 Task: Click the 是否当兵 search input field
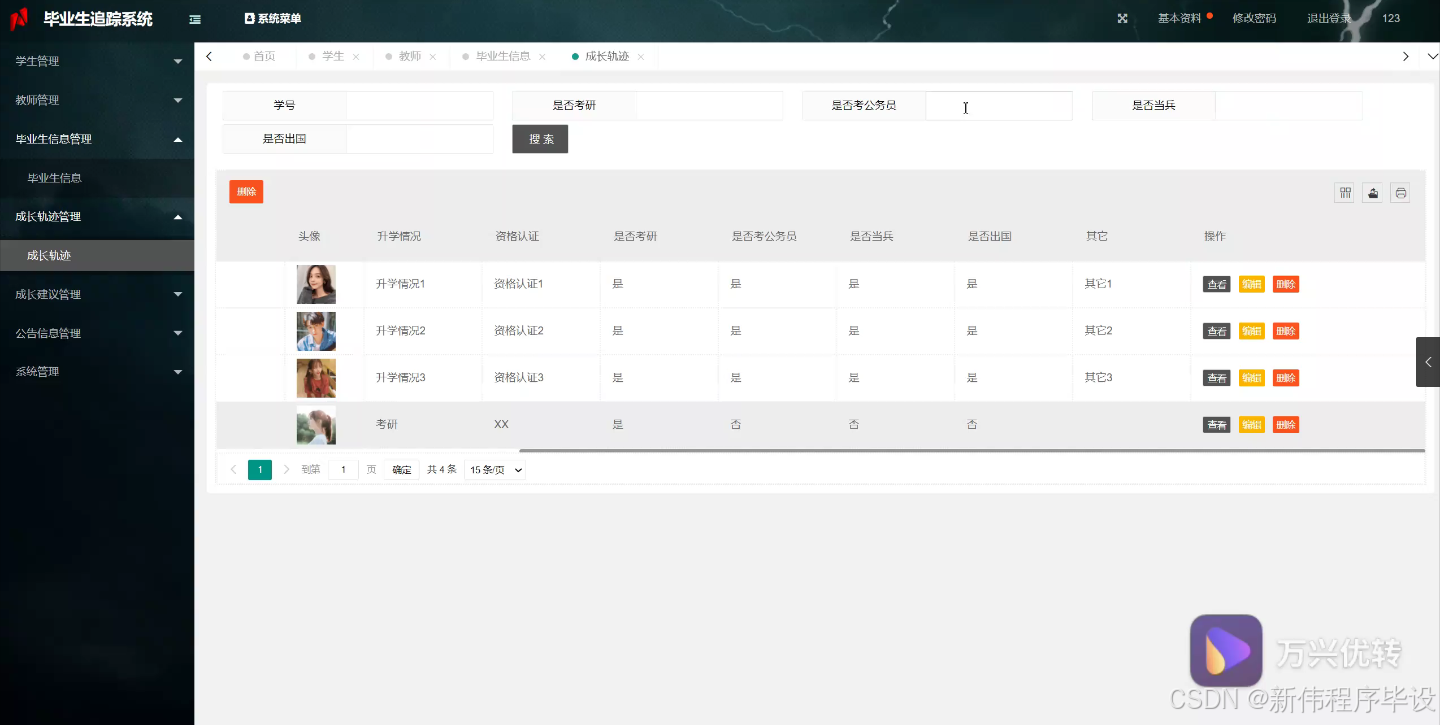1289,106
